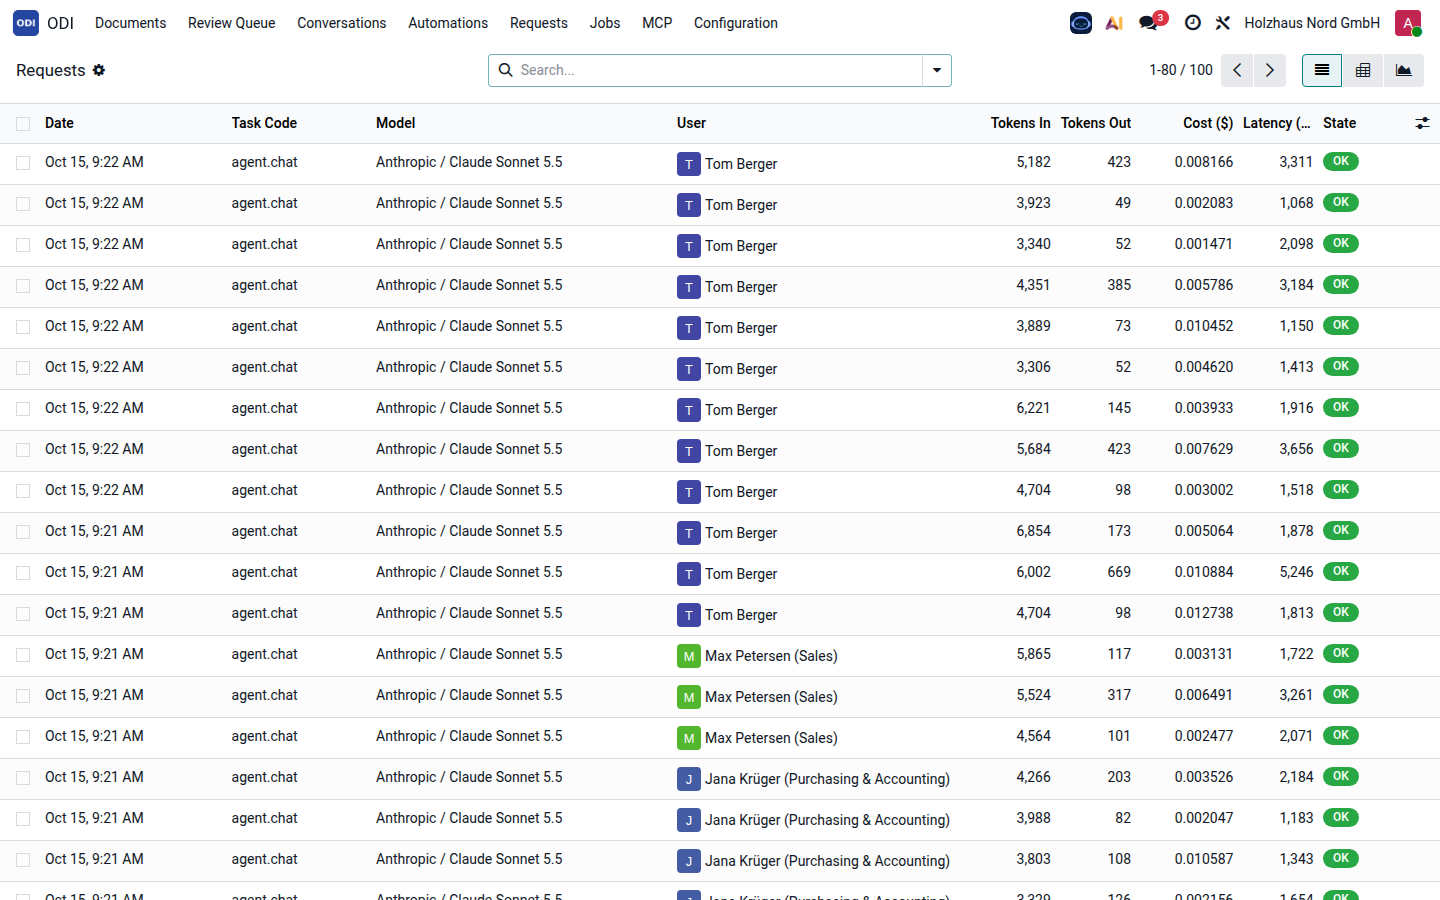Open the blue robot assistant icon
This screenshot has height=900, width=1440.
coord(1081,23)
